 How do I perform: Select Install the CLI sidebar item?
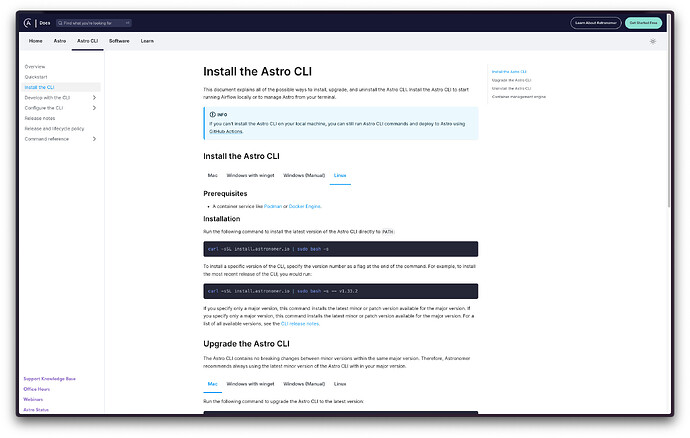click(x=61, y=87)
